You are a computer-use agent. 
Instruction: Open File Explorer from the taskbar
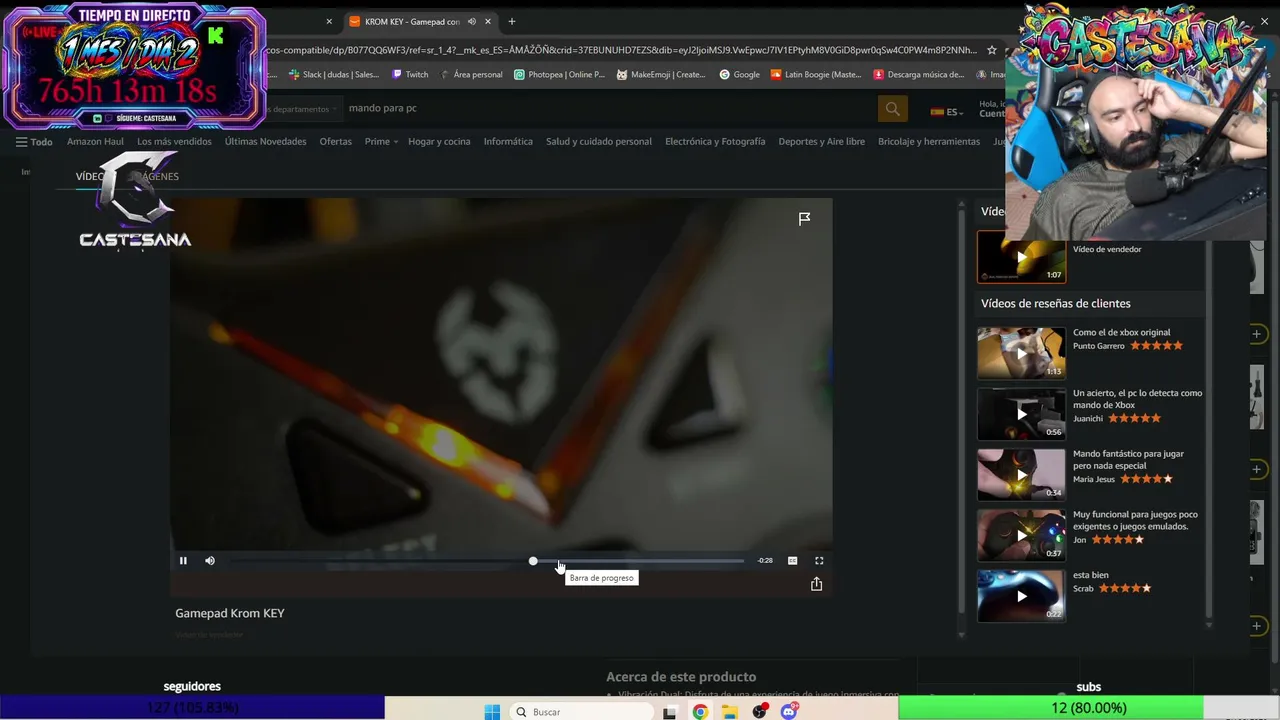click(730, 712)
